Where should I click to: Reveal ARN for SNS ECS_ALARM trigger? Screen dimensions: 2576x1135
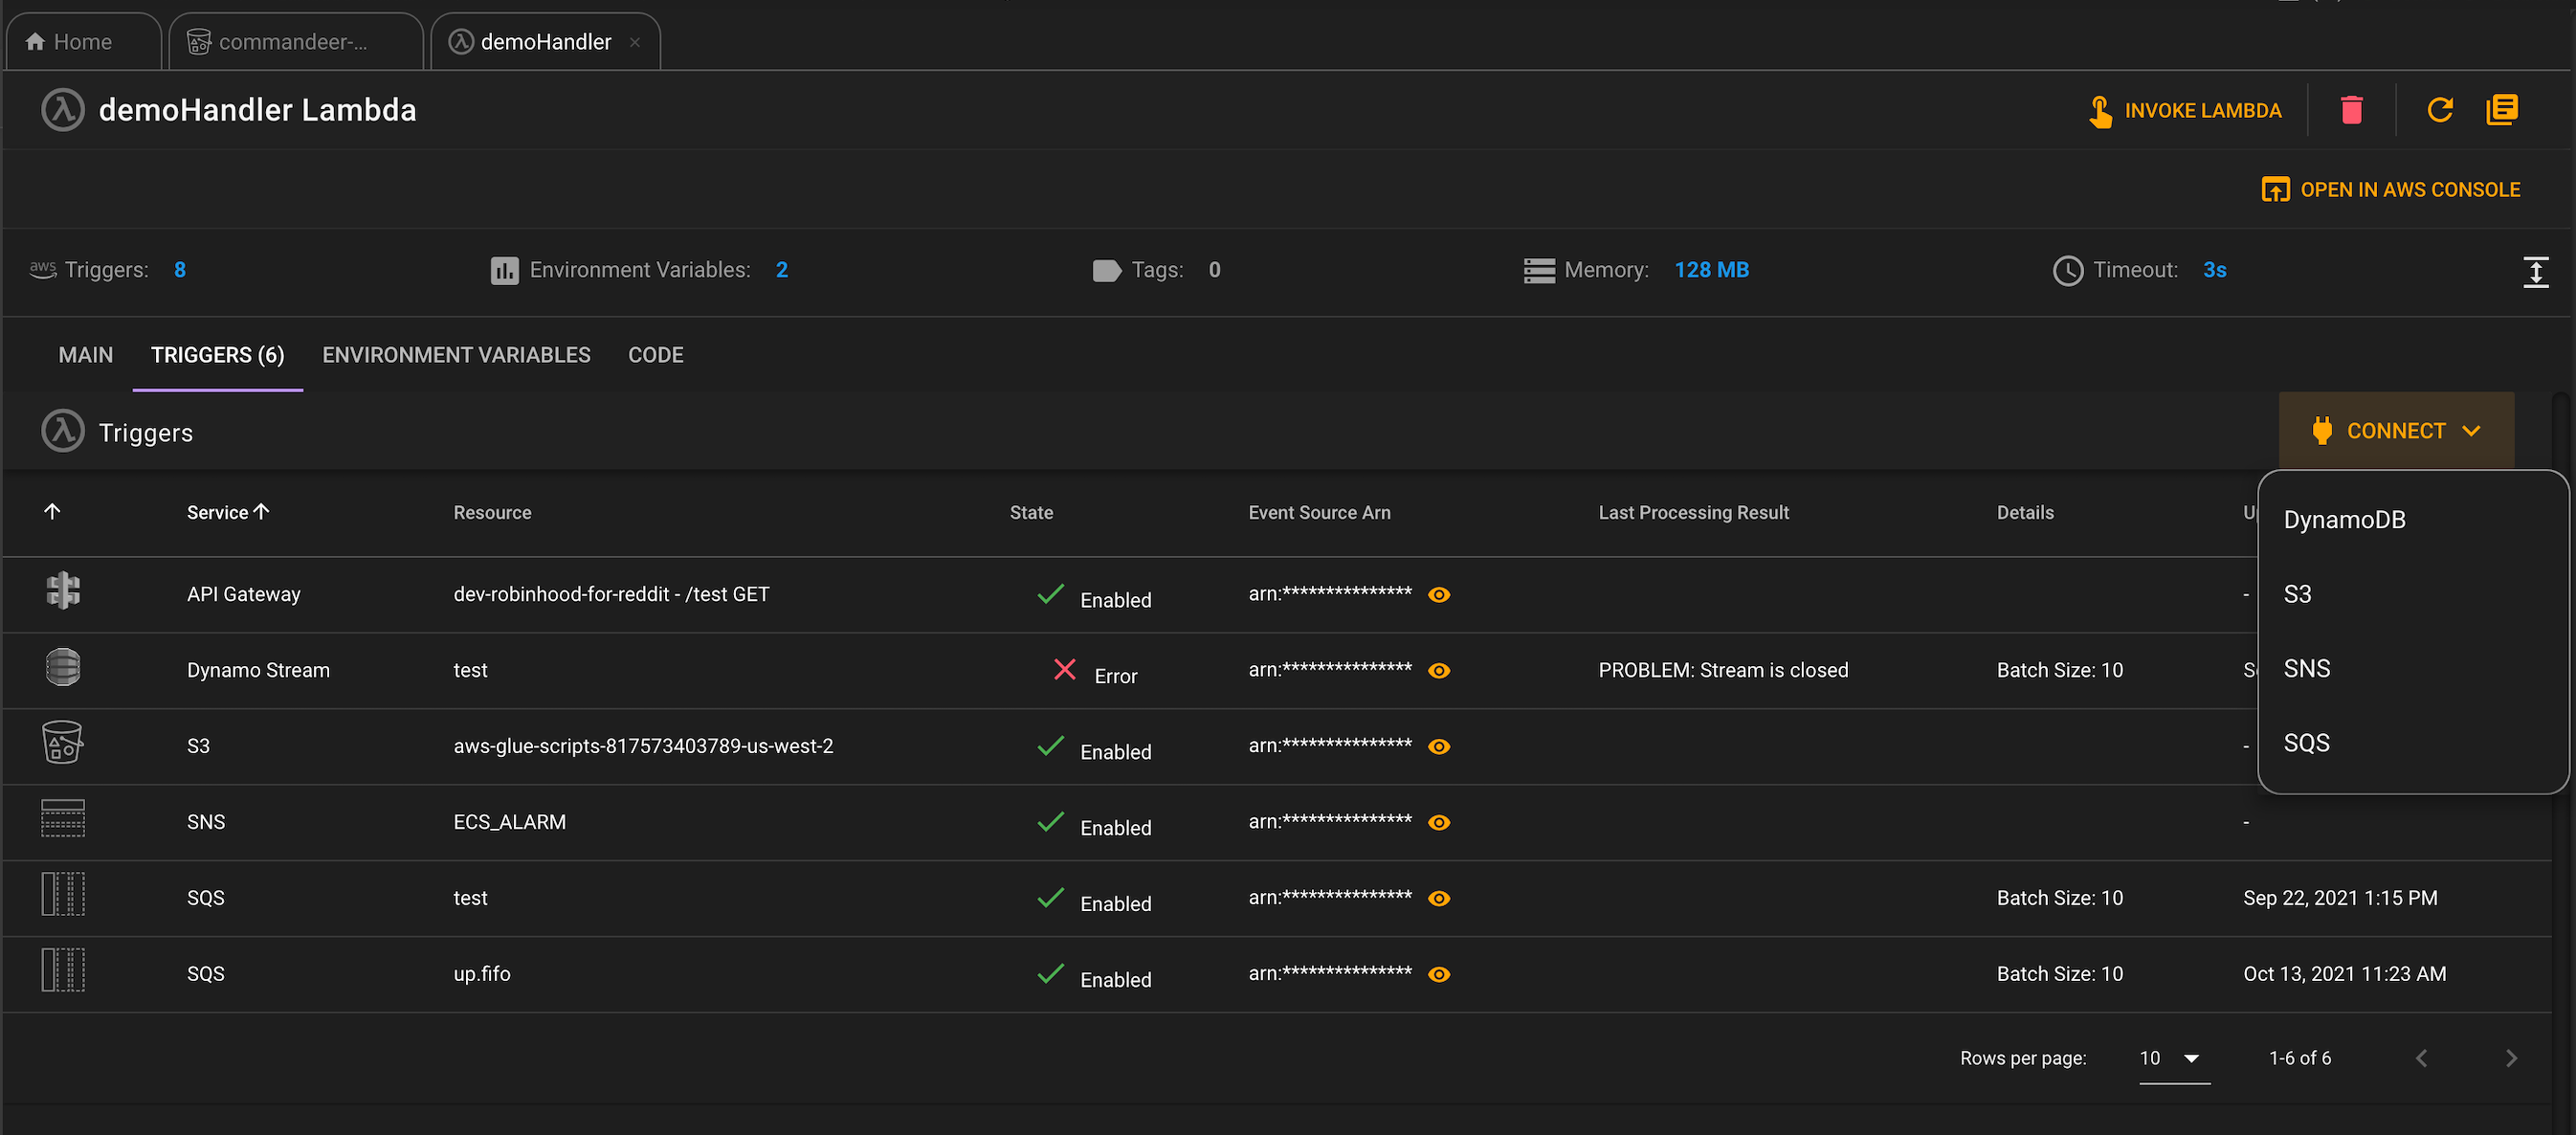(1439, 823)
